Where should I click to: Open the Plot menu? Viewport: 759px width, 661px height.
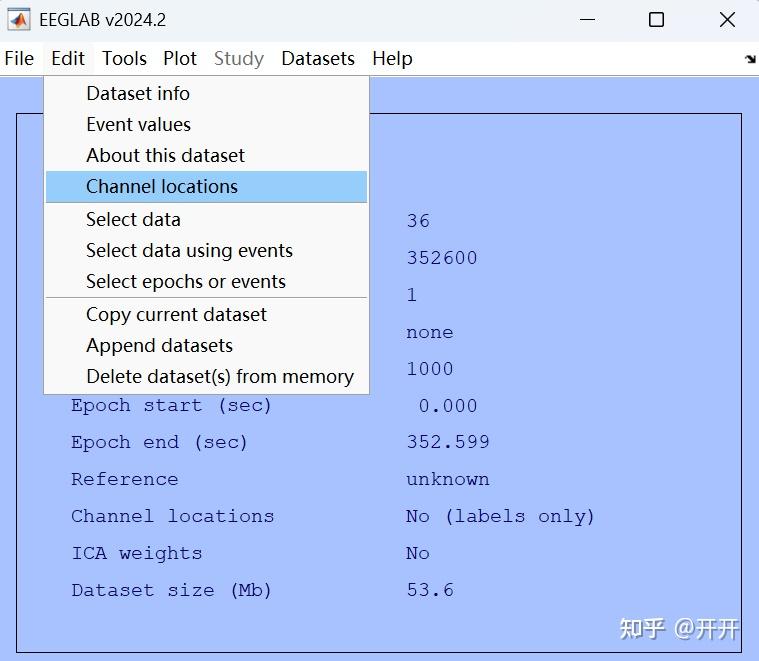coord(180,59)
